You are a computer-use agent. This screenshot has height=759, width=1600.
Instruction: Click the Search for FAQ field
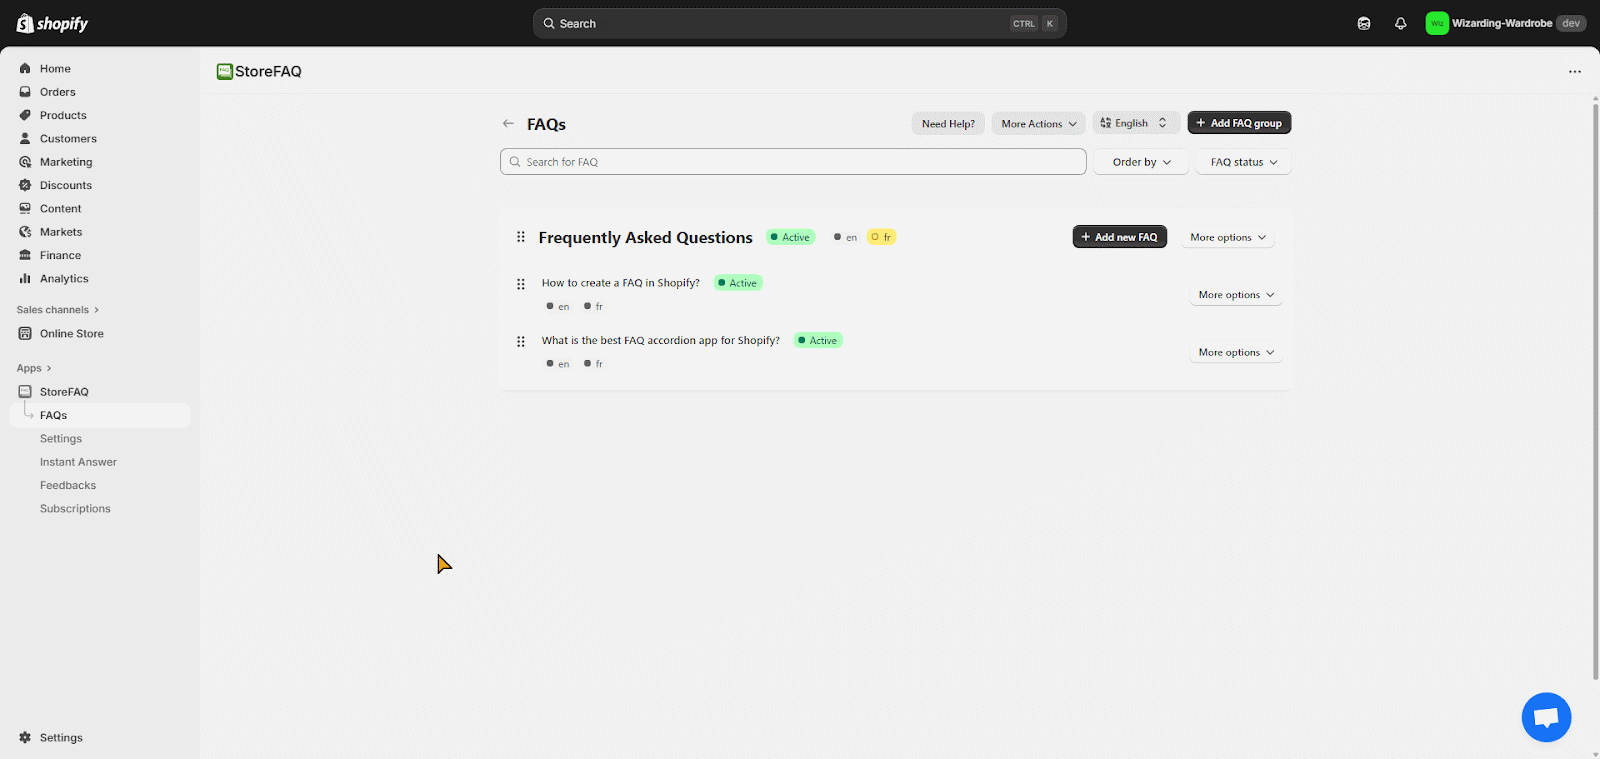point(793,162)
